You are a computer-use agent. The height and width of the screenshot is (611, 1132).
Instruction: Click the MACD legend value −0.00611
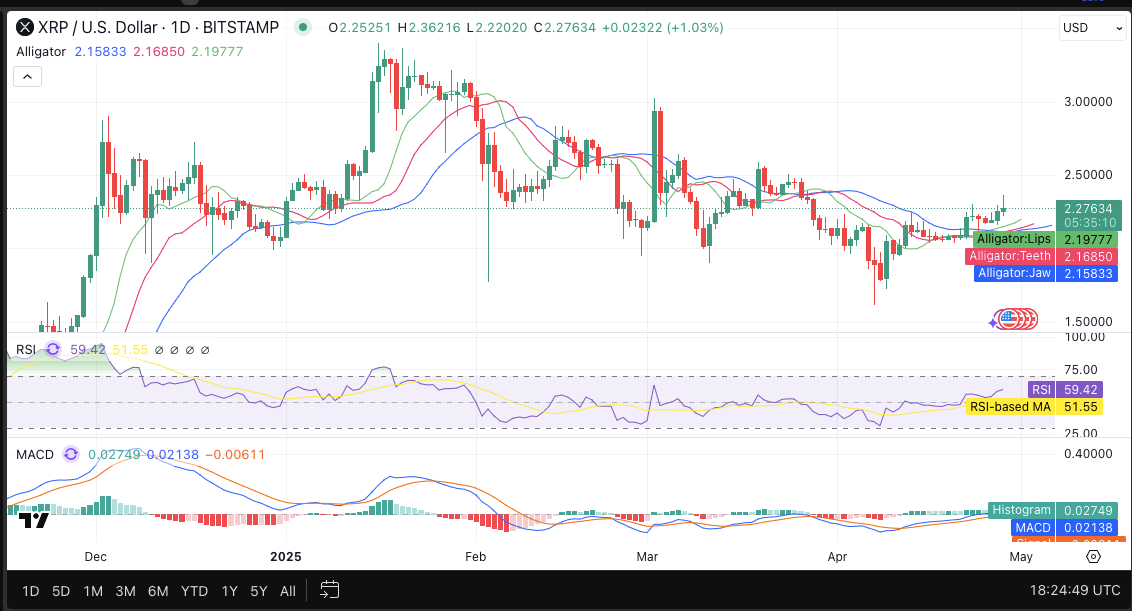pyautogui.click(x=235, y=454)
